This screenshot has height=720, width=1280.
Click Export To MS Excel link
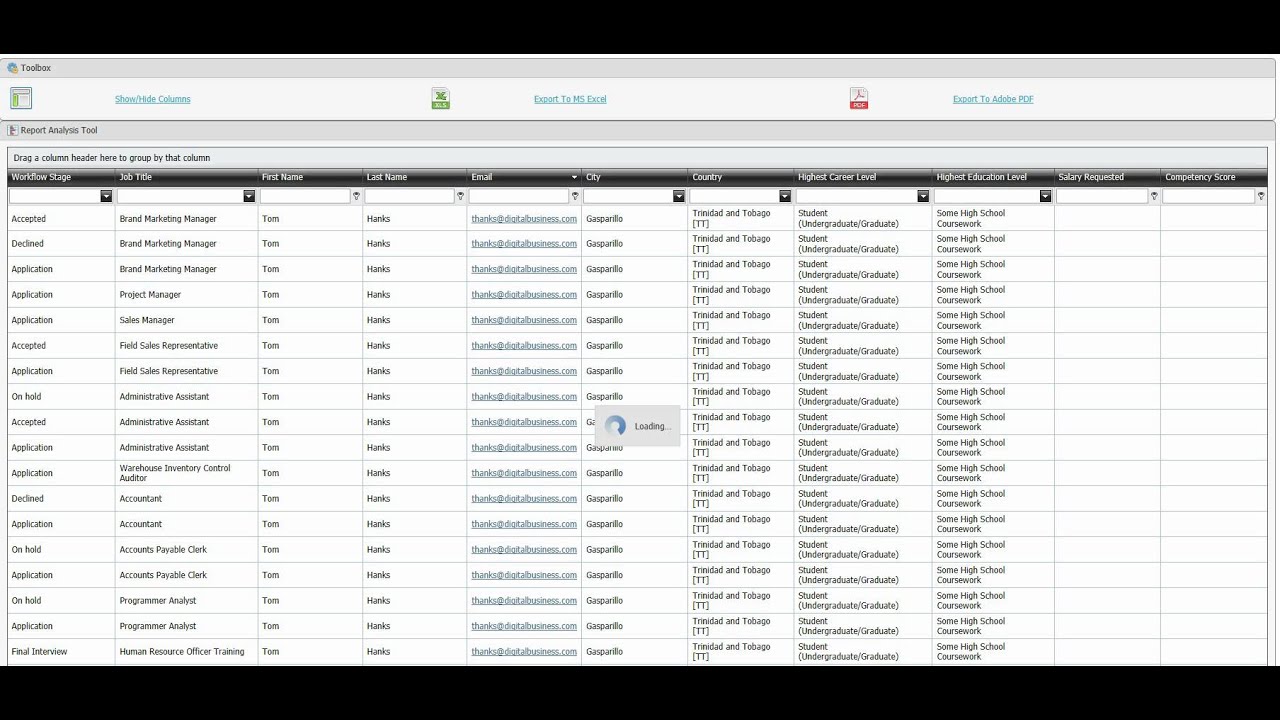coord(570,99)
